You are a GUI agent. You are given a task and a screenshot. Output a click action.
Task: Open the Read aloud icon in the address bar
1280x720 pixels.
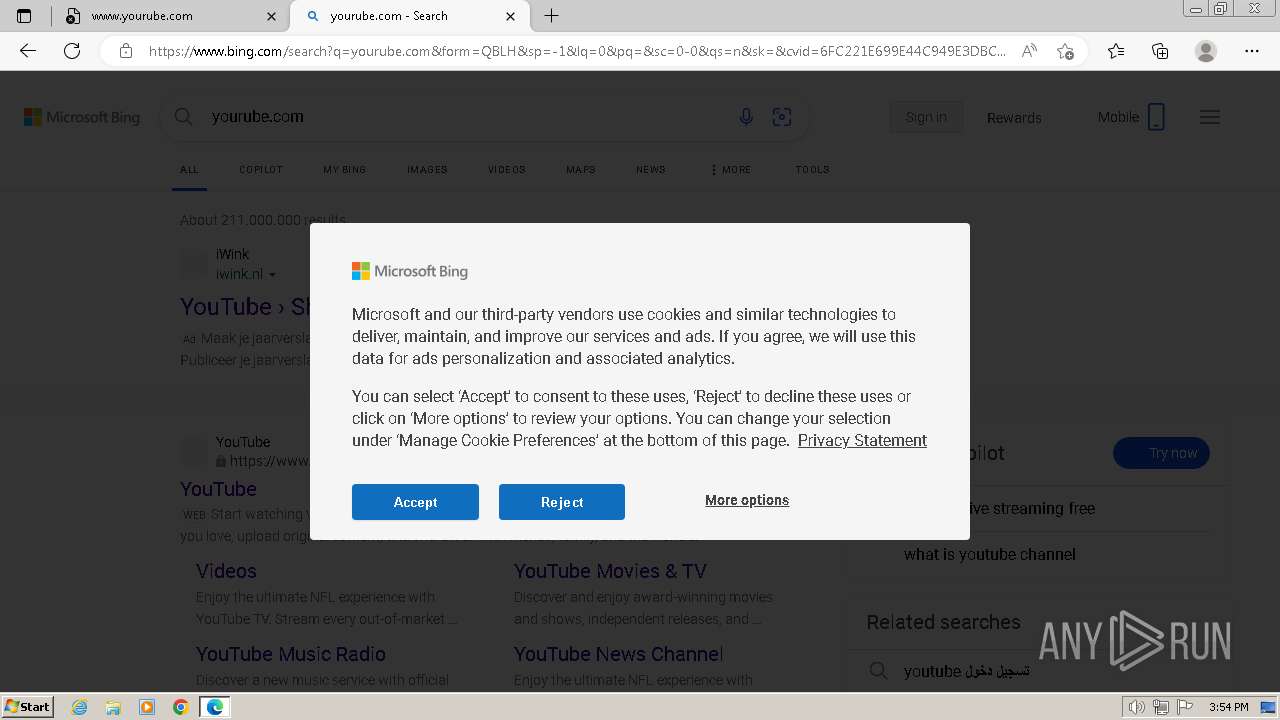tap(1029, 51)
